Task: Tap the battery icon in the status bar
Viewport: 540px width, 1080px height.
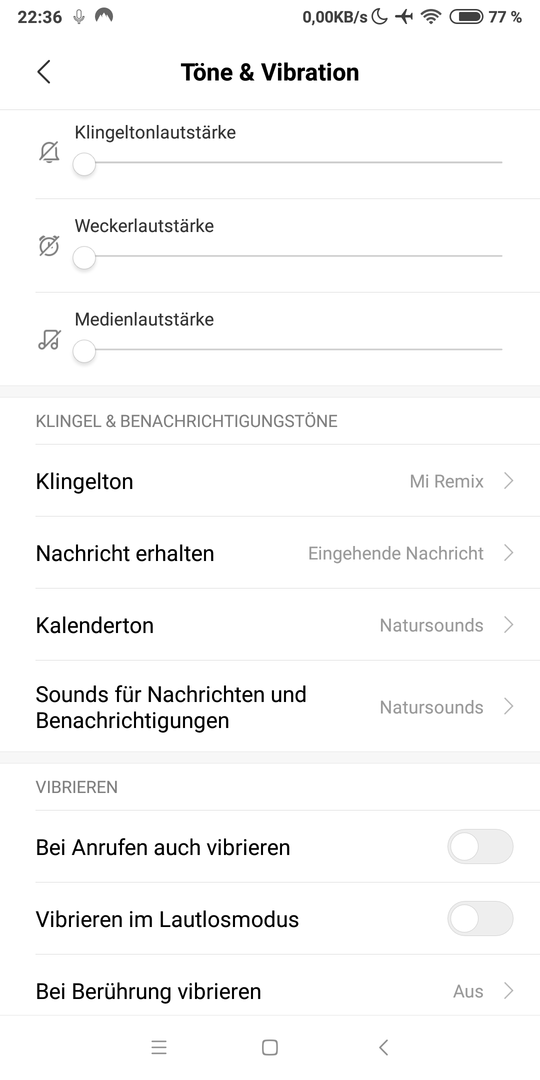Action: (466, 17)
